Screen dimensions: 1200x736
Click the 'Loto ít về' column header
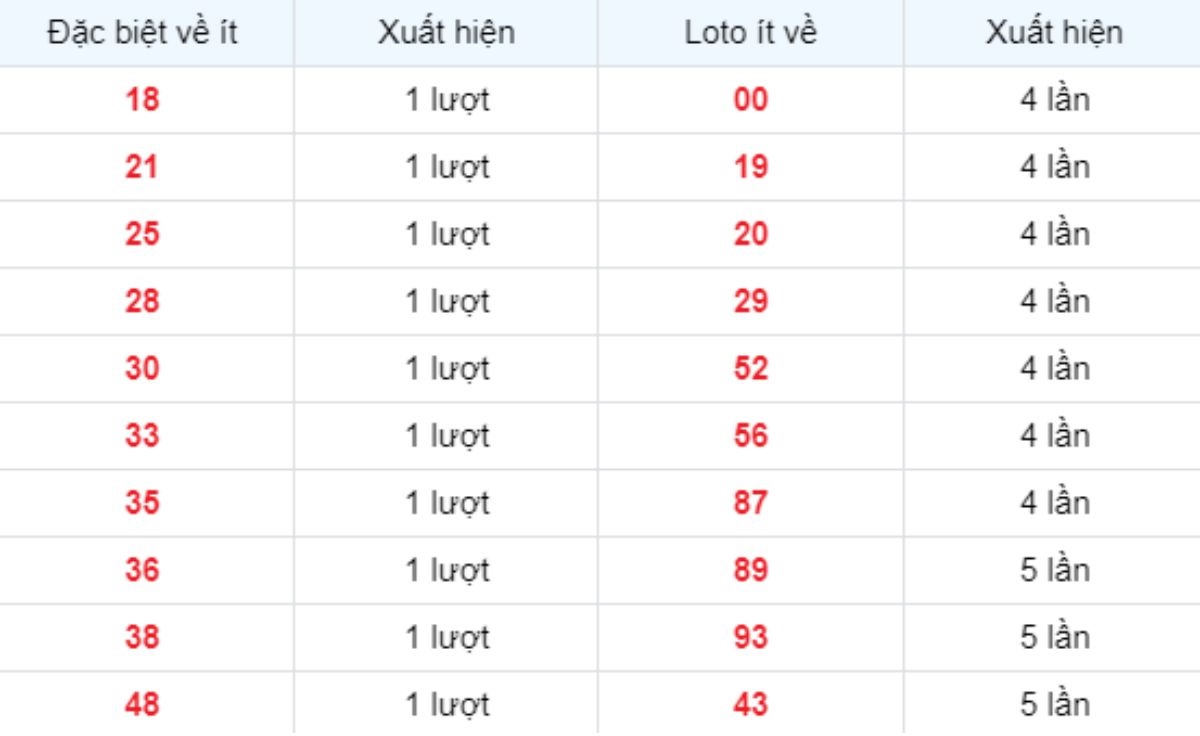(x=750, y=32)
